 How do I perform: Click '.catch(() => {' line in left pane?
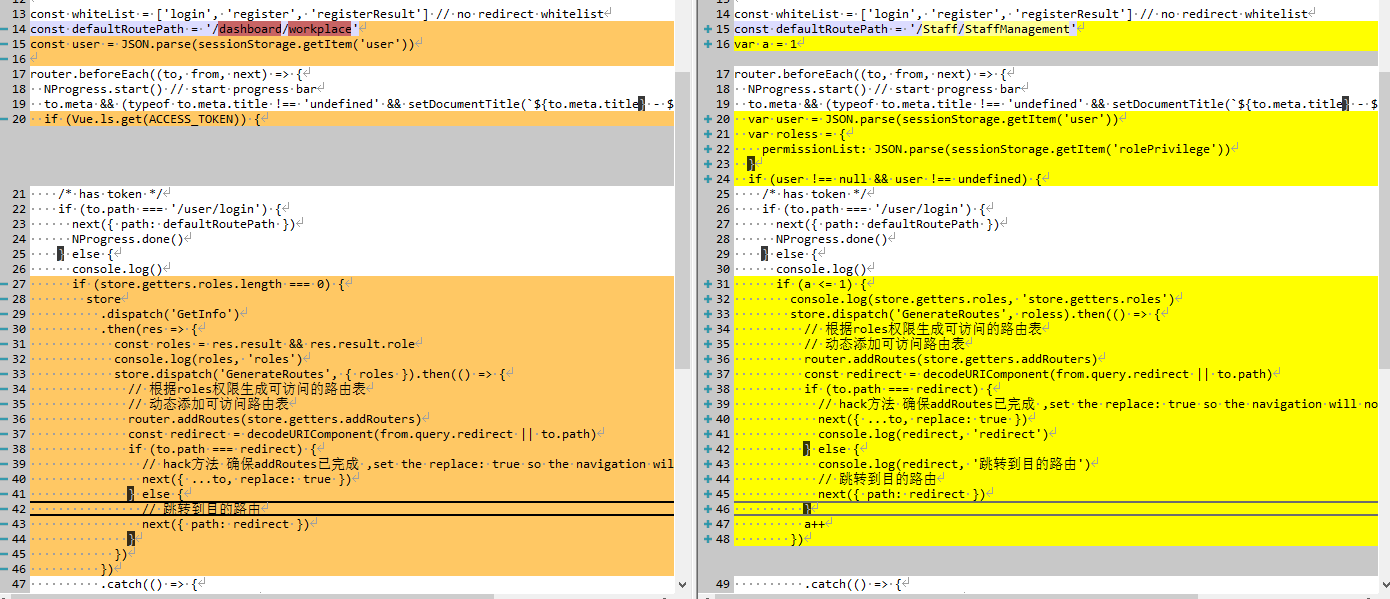149,584
